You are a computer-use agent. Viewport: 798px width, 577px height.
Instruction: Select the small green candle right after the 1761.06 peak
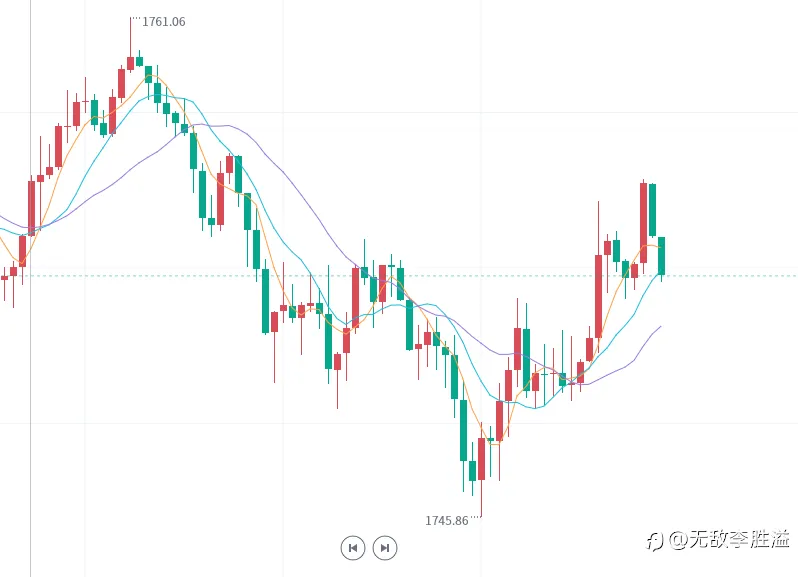139,61
